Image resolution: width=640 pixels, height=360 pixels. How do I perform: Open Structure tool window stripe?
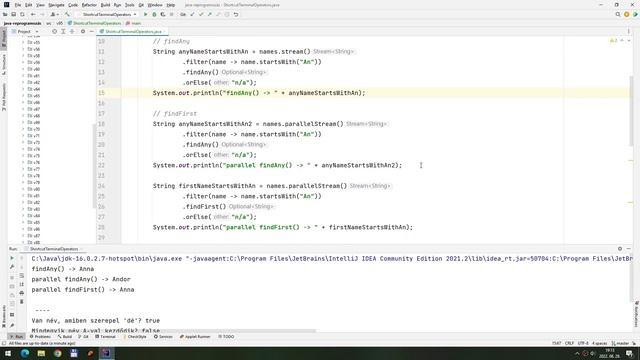coord(4,64)
